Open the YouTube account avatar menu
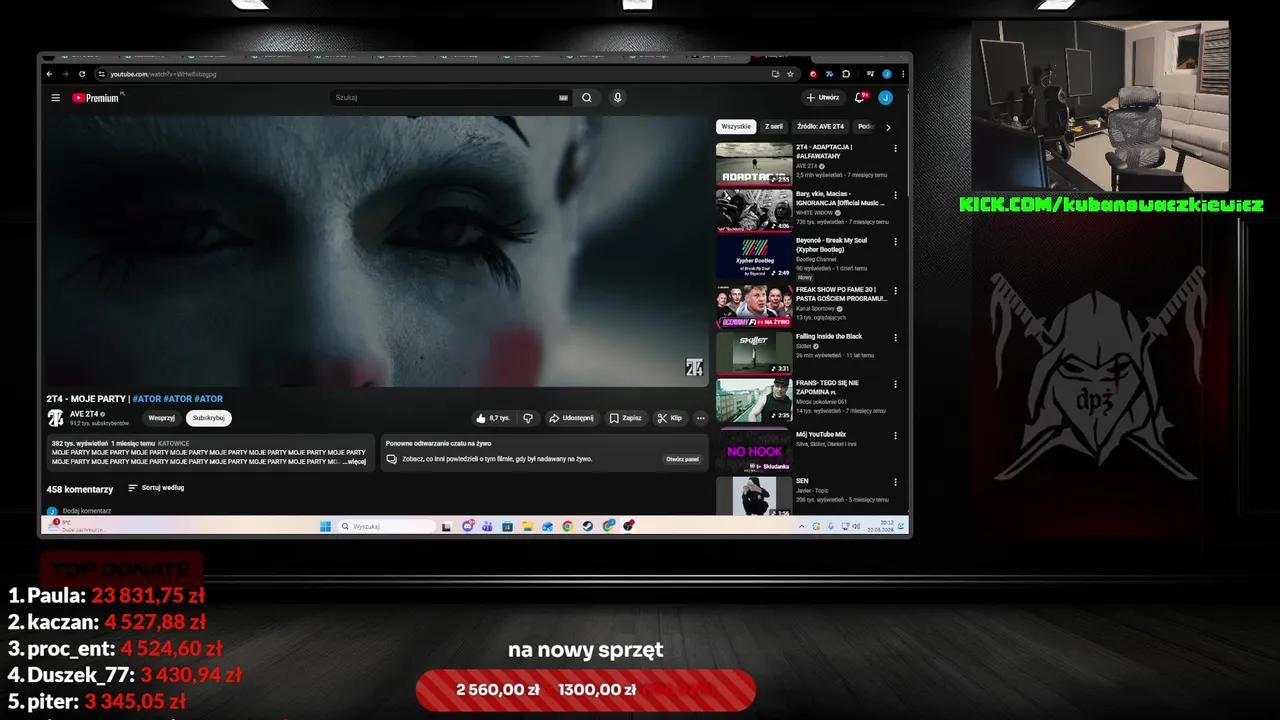Image resolution: width=1280 pixels, height=720 pixels. tap(885, 98)
